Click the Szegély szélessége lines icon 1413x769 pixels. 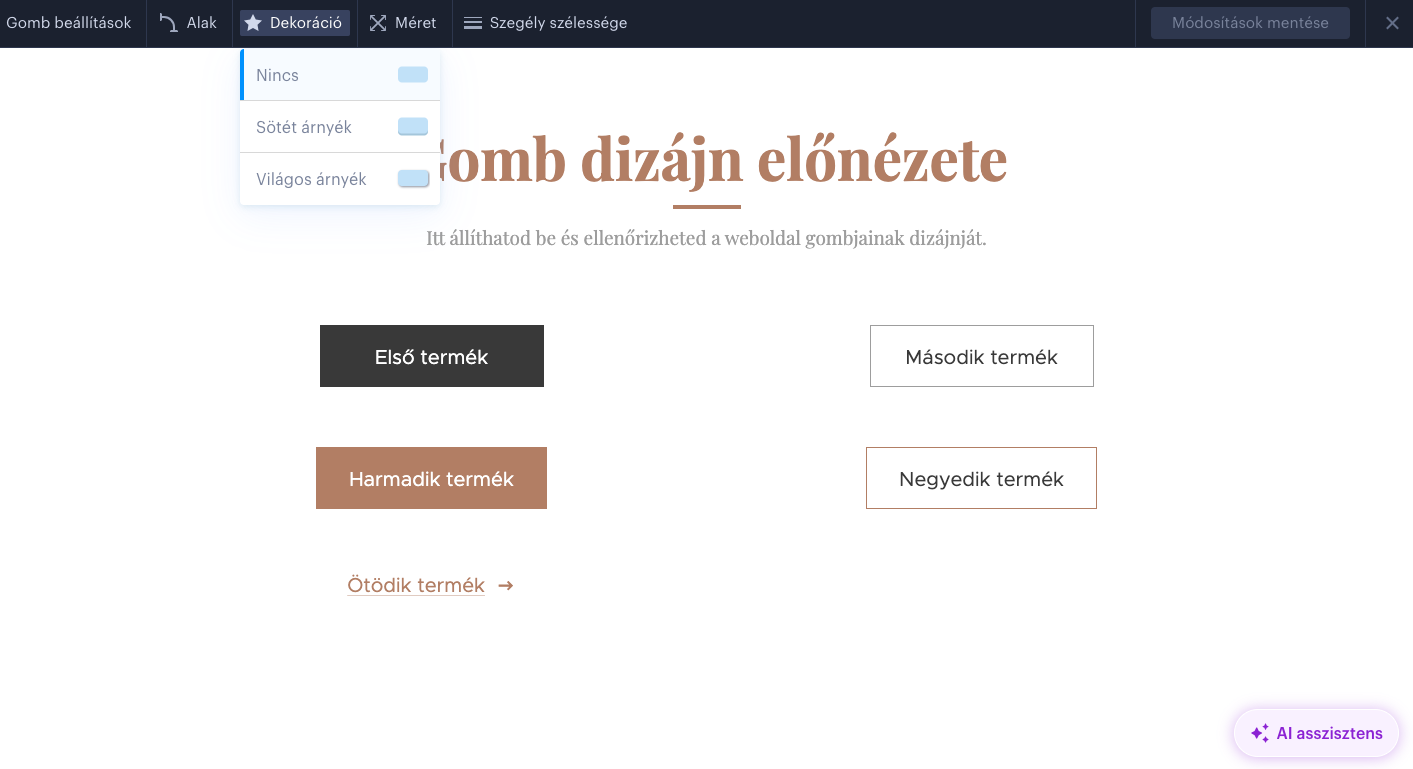click(473, 23)
